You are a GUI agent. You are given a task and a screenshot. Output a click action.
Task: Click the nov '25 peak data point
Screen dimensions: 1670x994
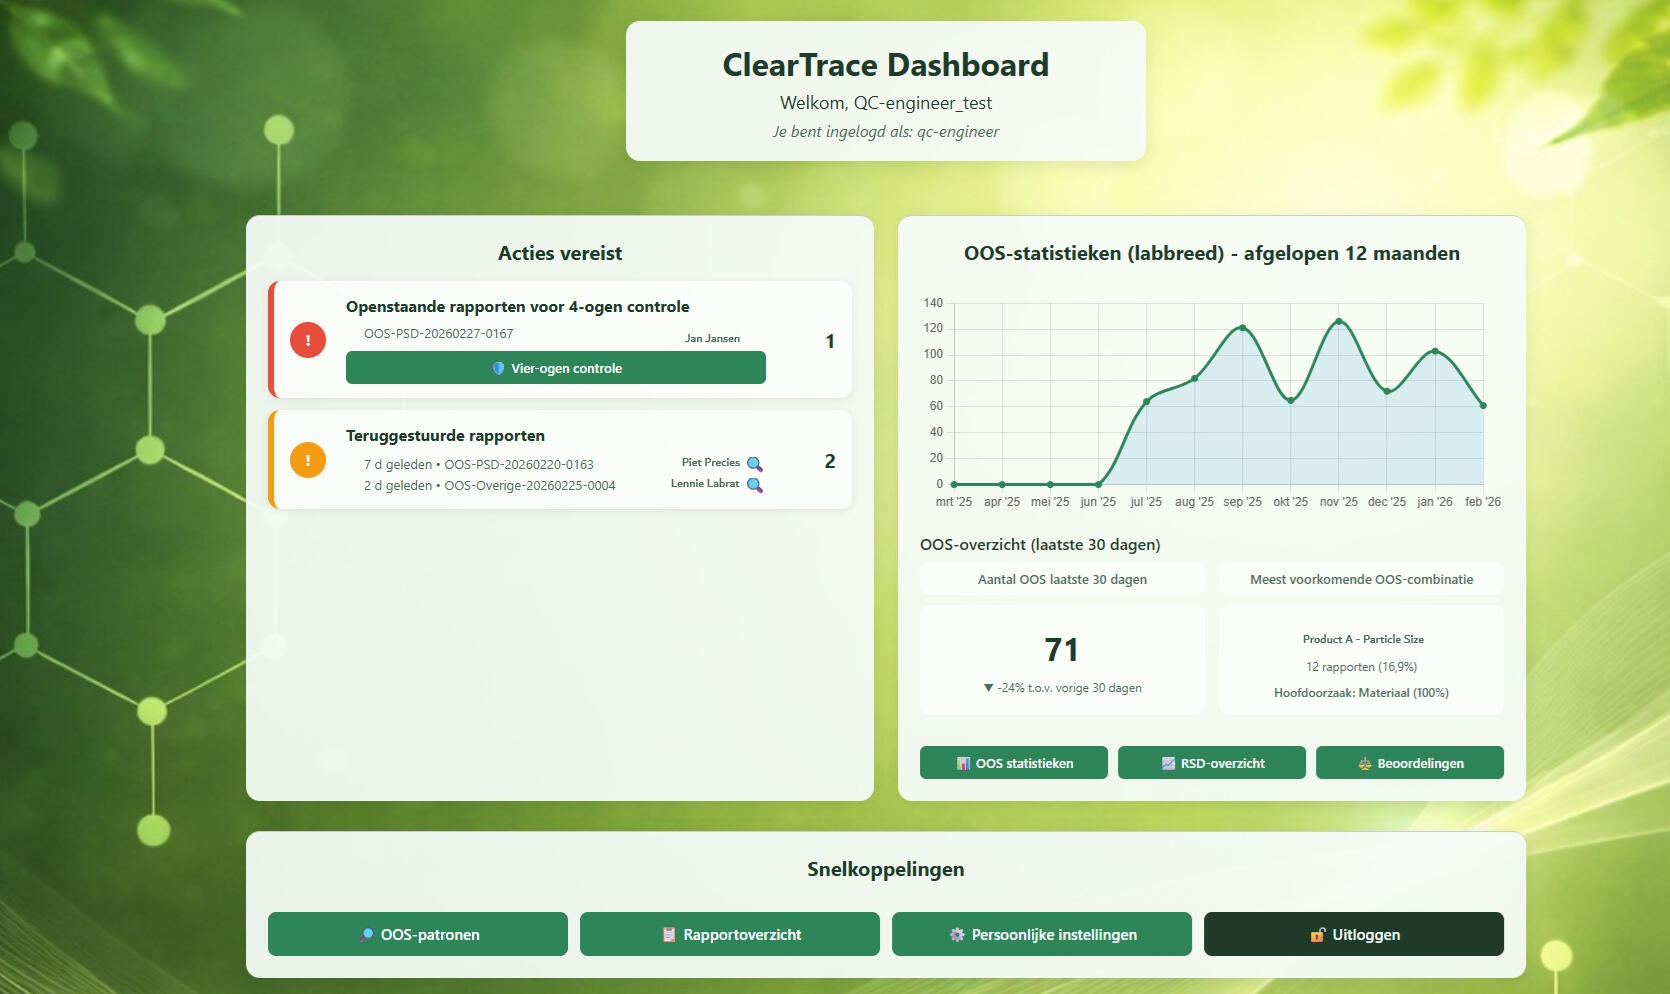1338,321
